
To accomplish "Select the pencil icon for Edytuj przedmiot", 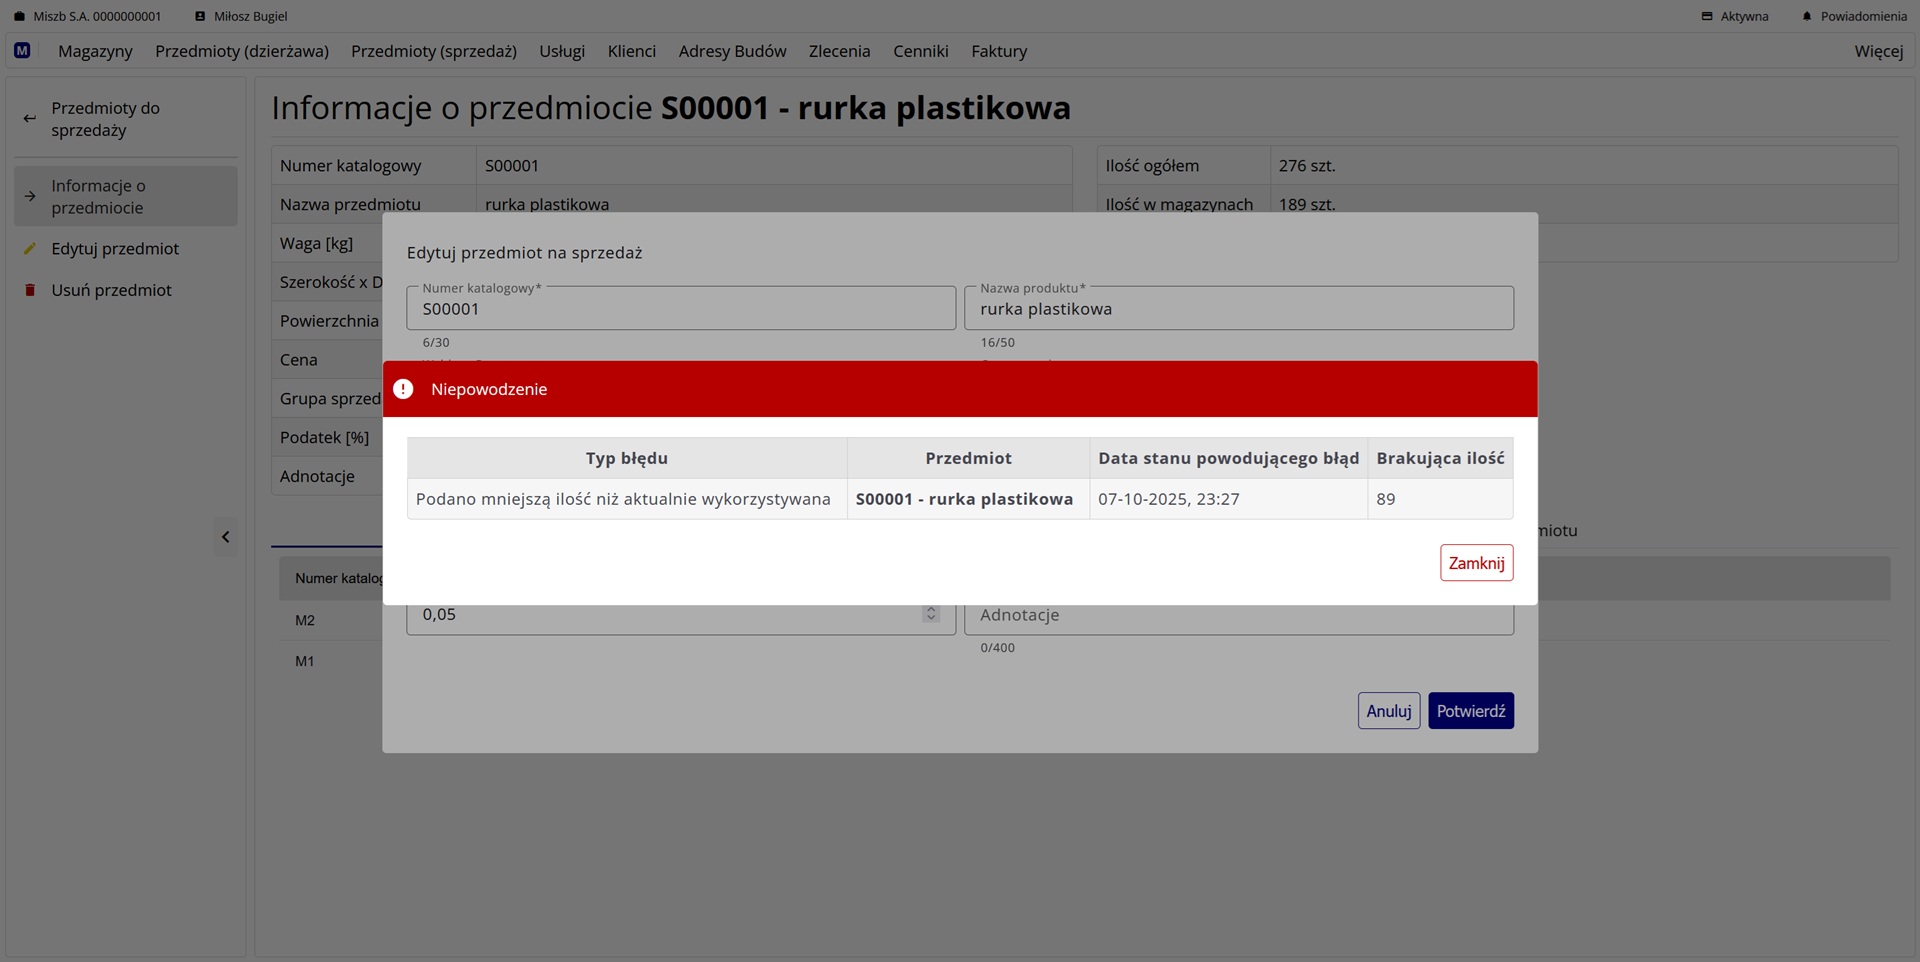I will [x=31, y=248].
